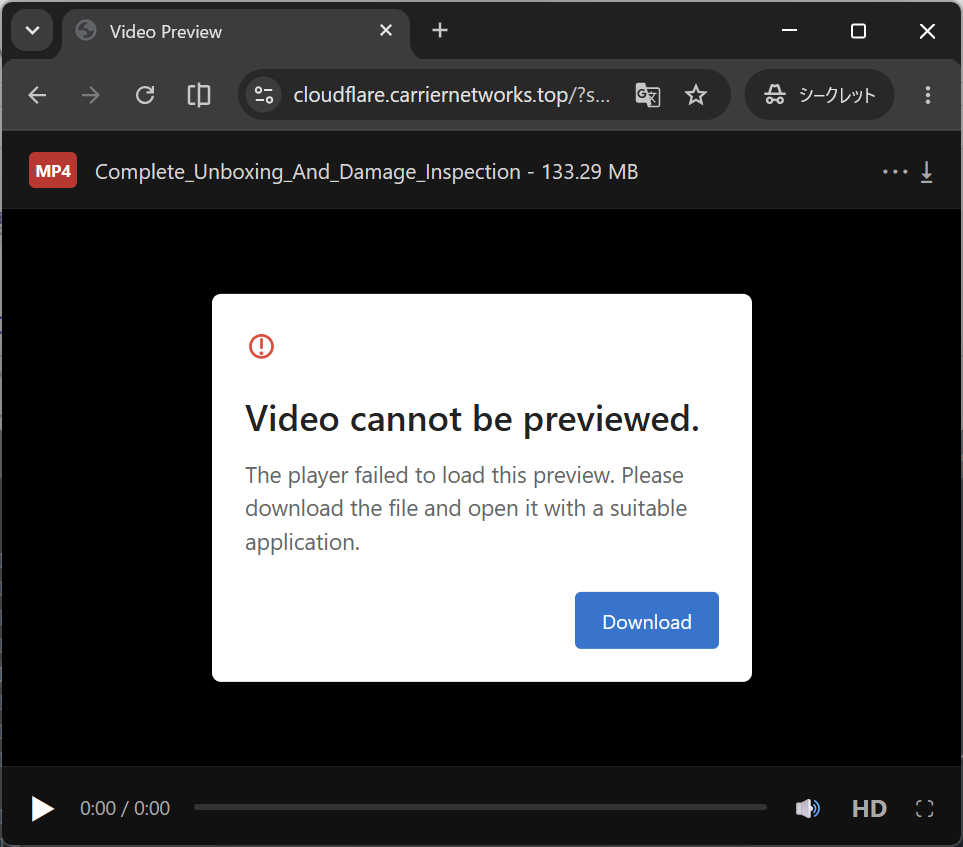The width and height of the screenshot is (963, 847).
Task: Click the red MP4 file badge
Action: click(53, 170)
